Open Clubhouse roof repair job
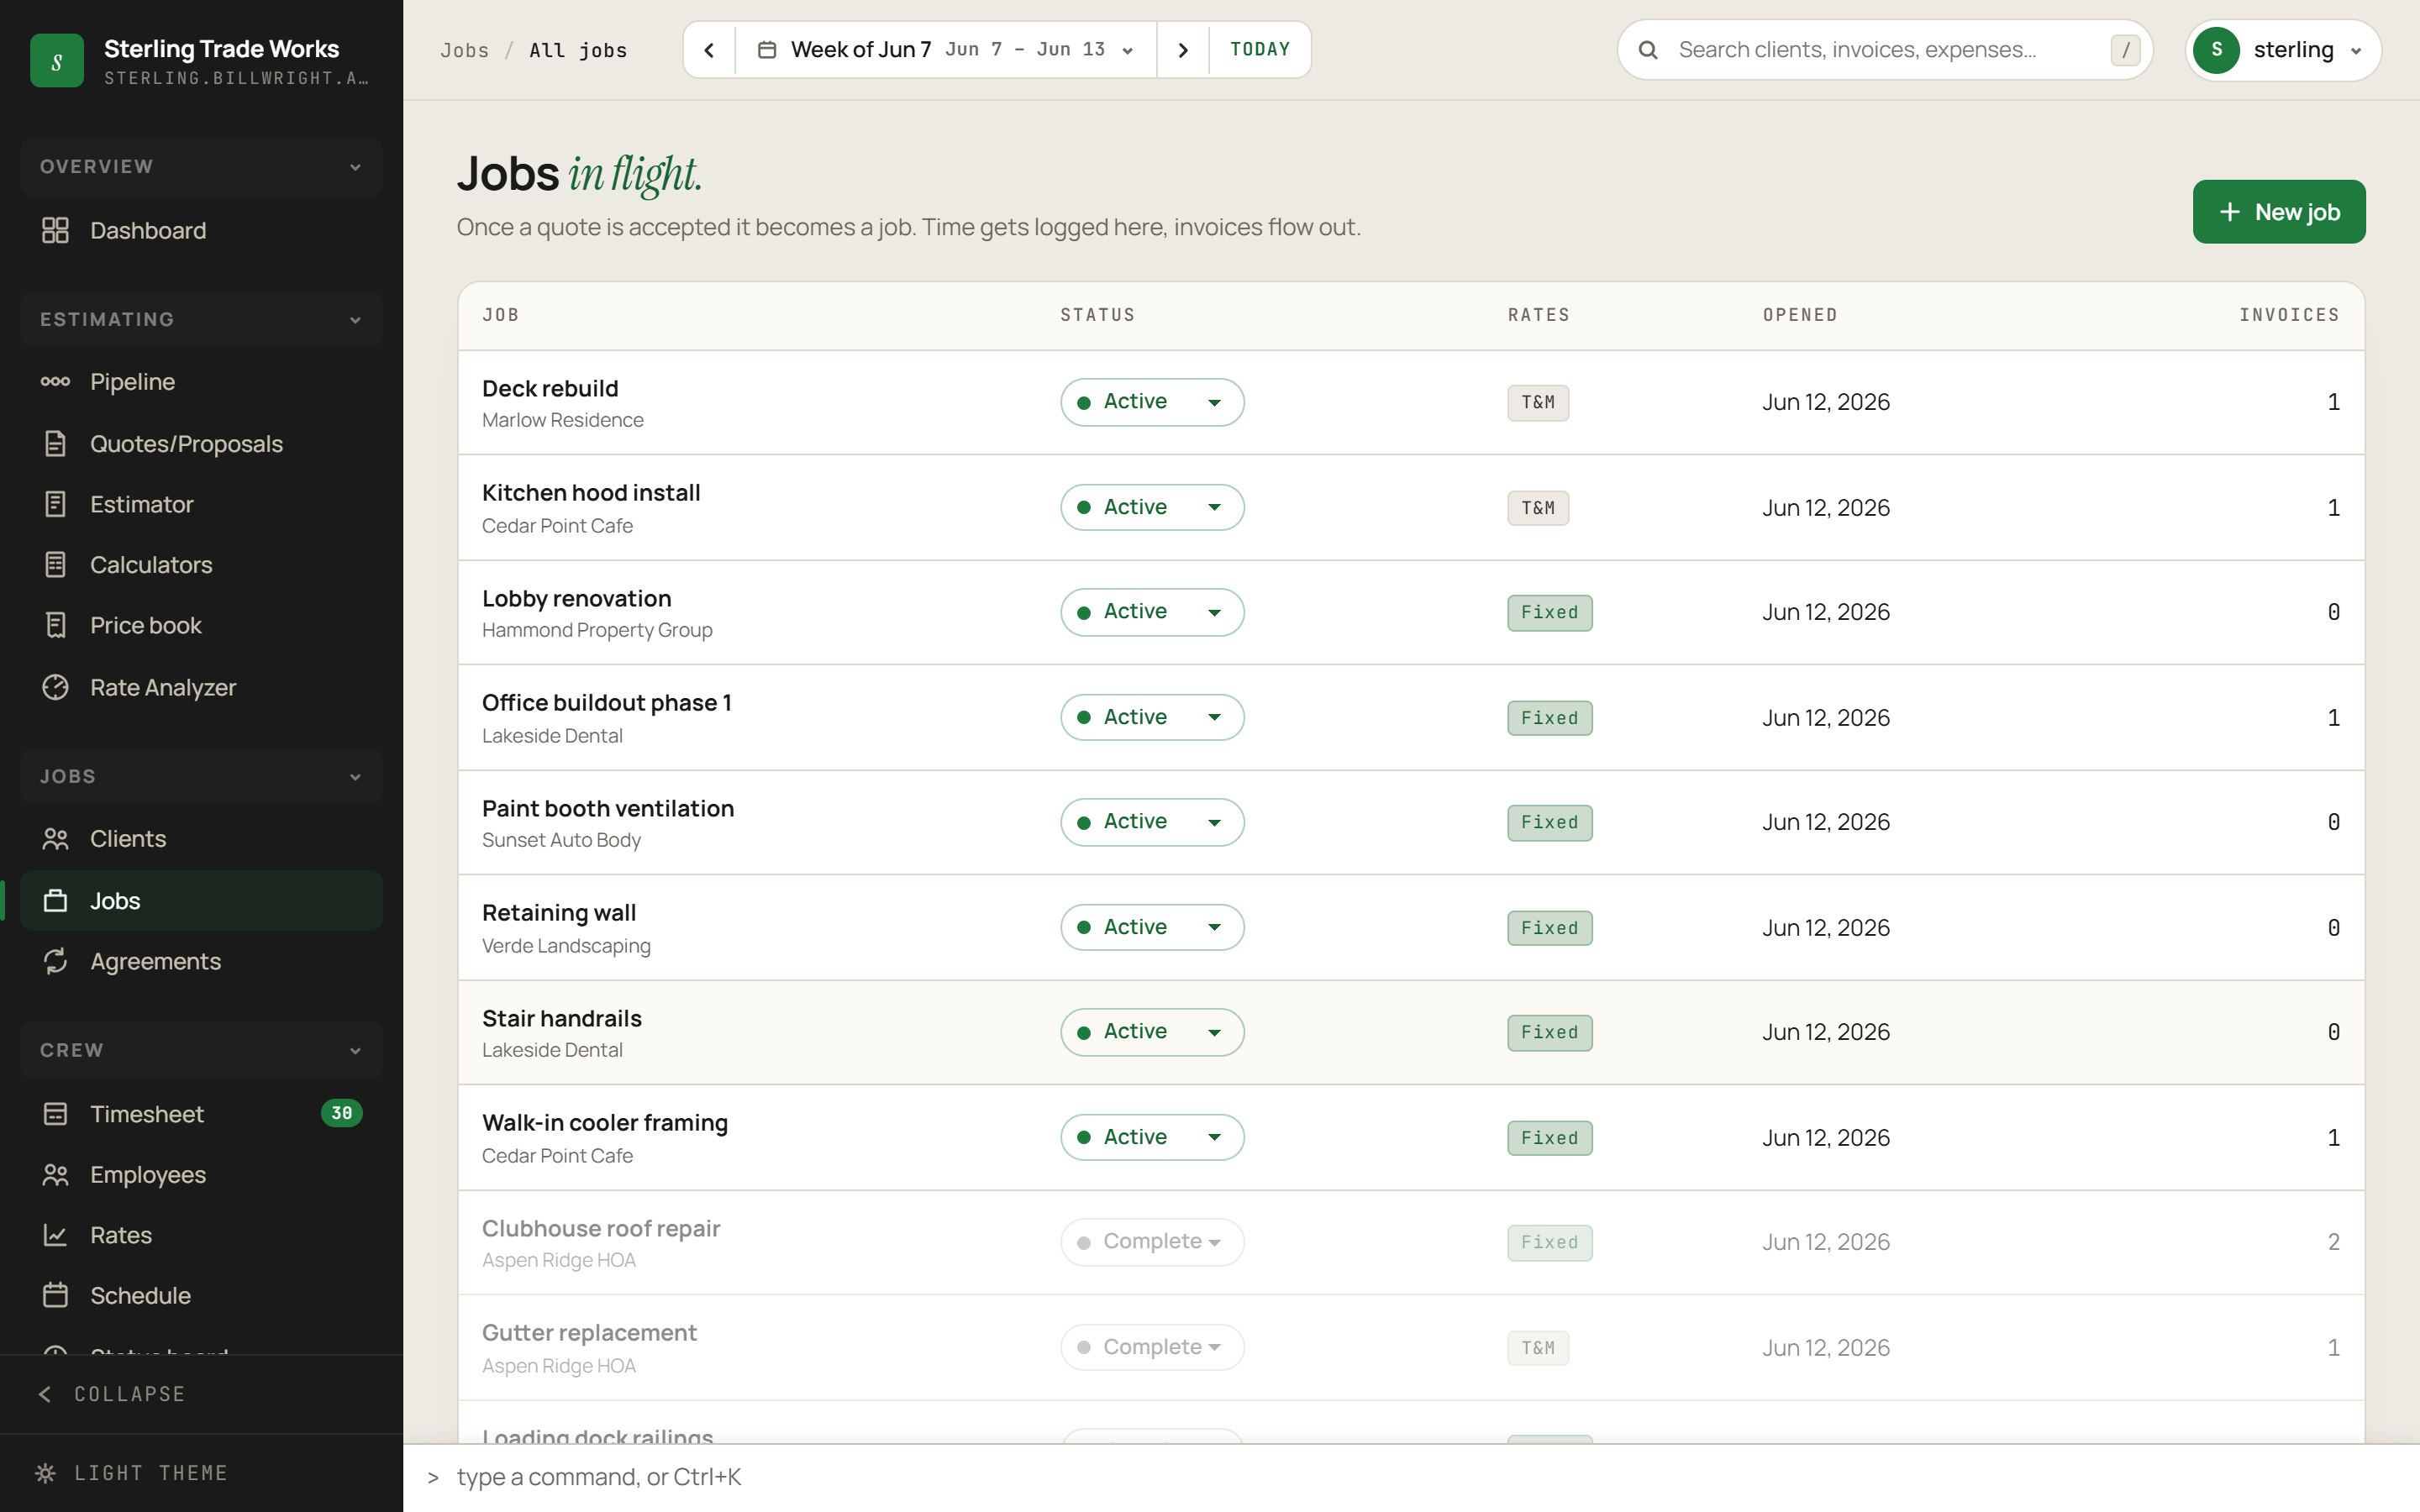The height and width of the screenshot is (1512, 2420). [x=601, y=1228]
